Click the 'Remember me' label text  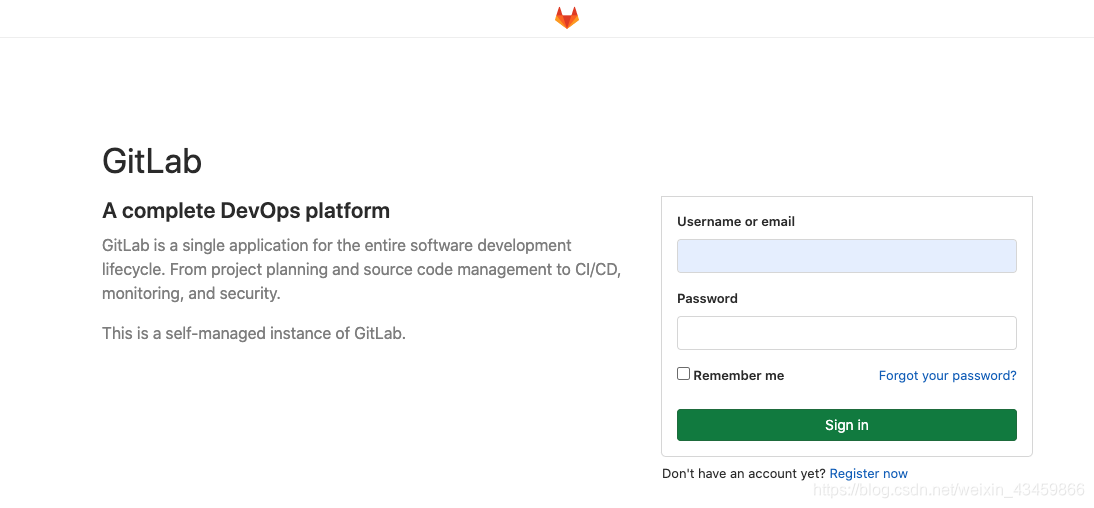pyautogui.click(x=739, y=375)
